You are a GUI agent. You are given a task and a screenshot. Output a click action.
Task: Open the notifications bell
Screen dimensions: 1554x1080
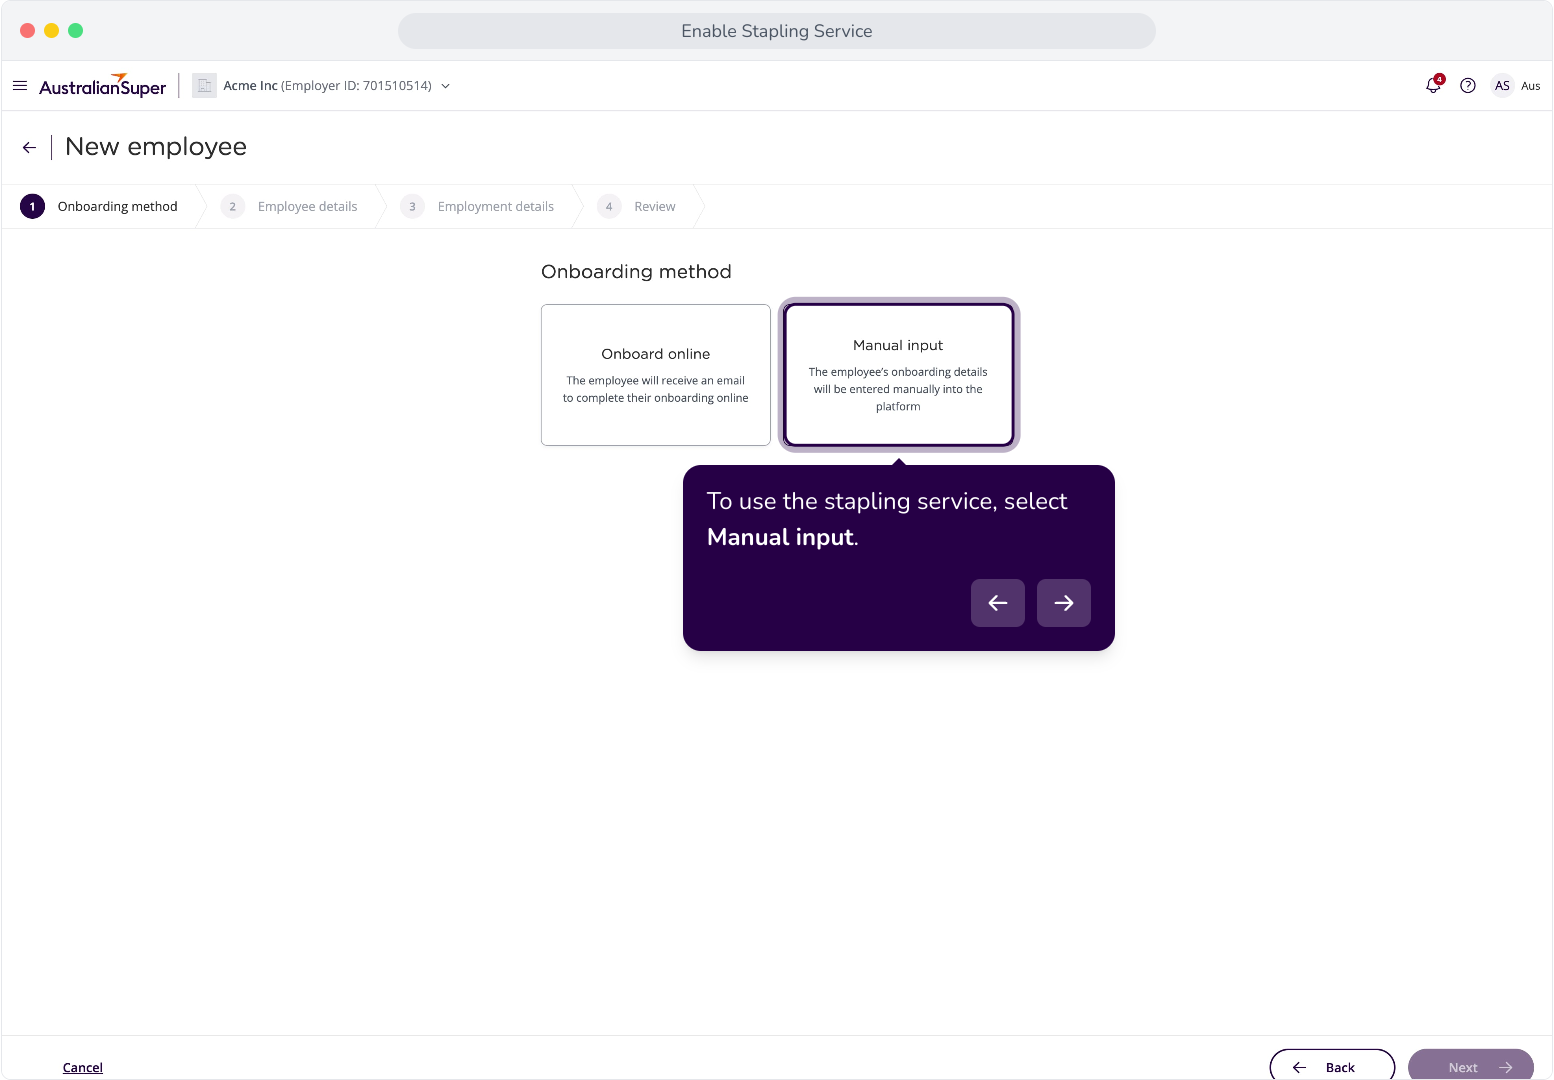1434,85
